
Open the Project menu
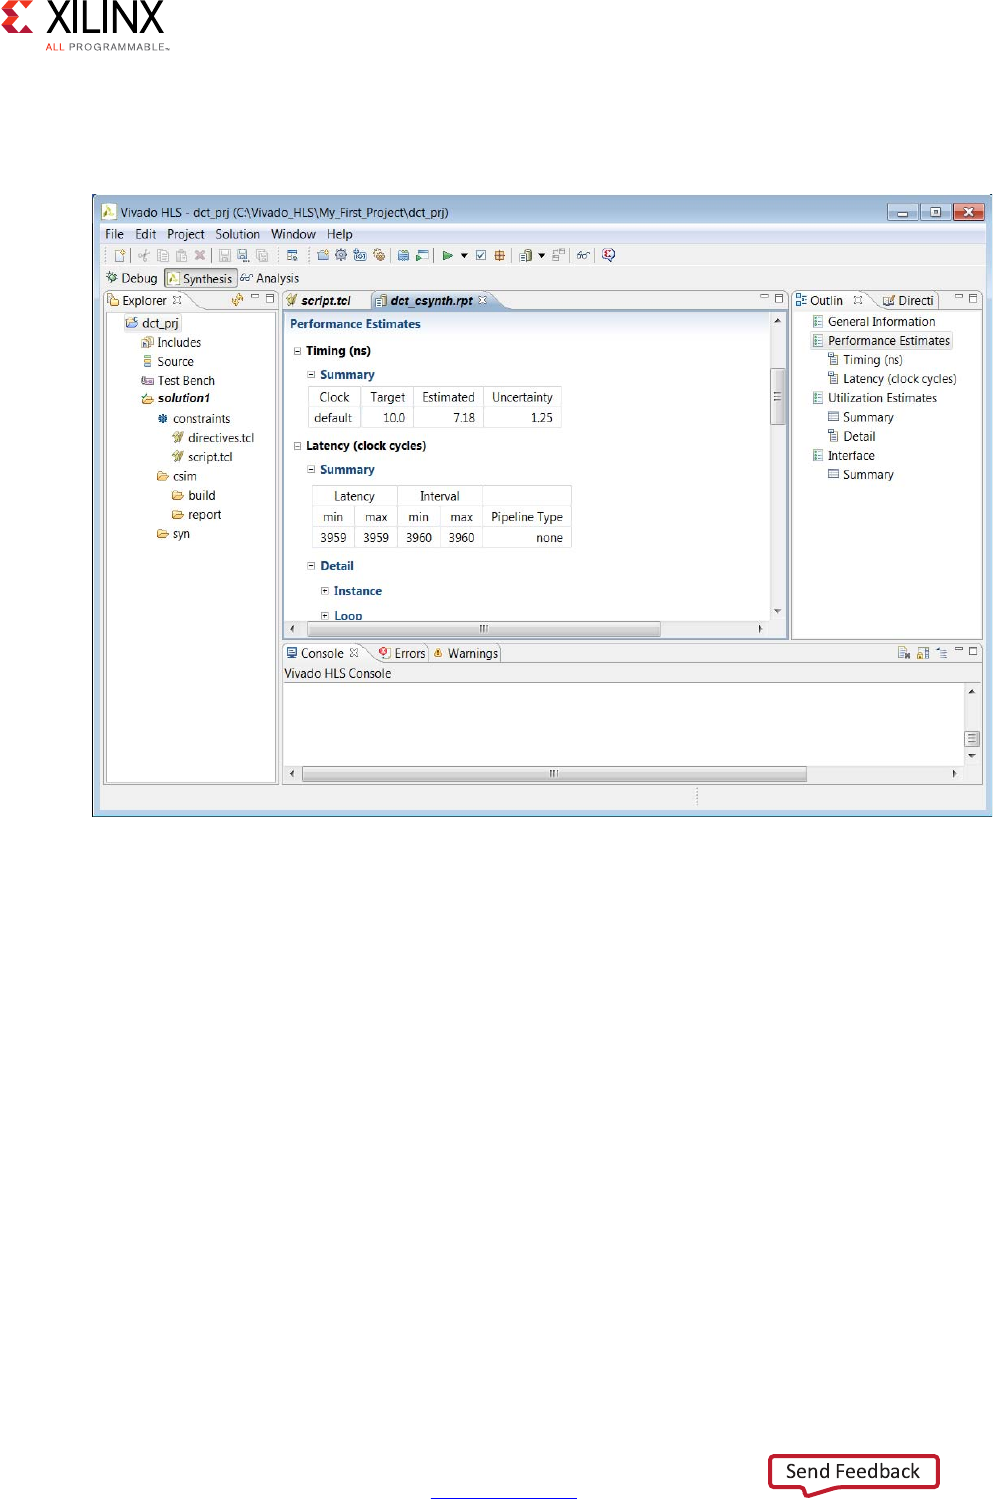click(x=186, y=234)
